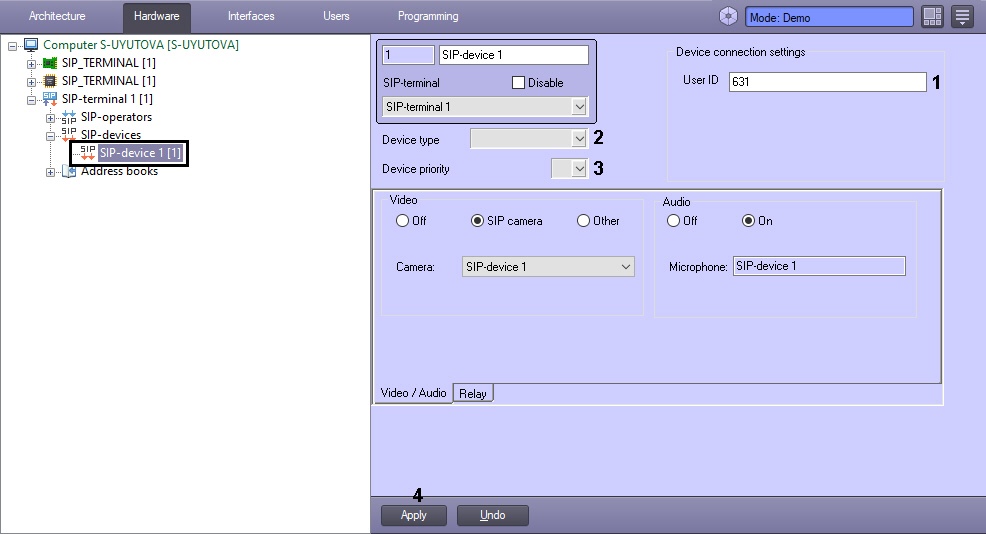Click the SIP-terminal 1 node icon
986x534 pixels.
[49, 99]
